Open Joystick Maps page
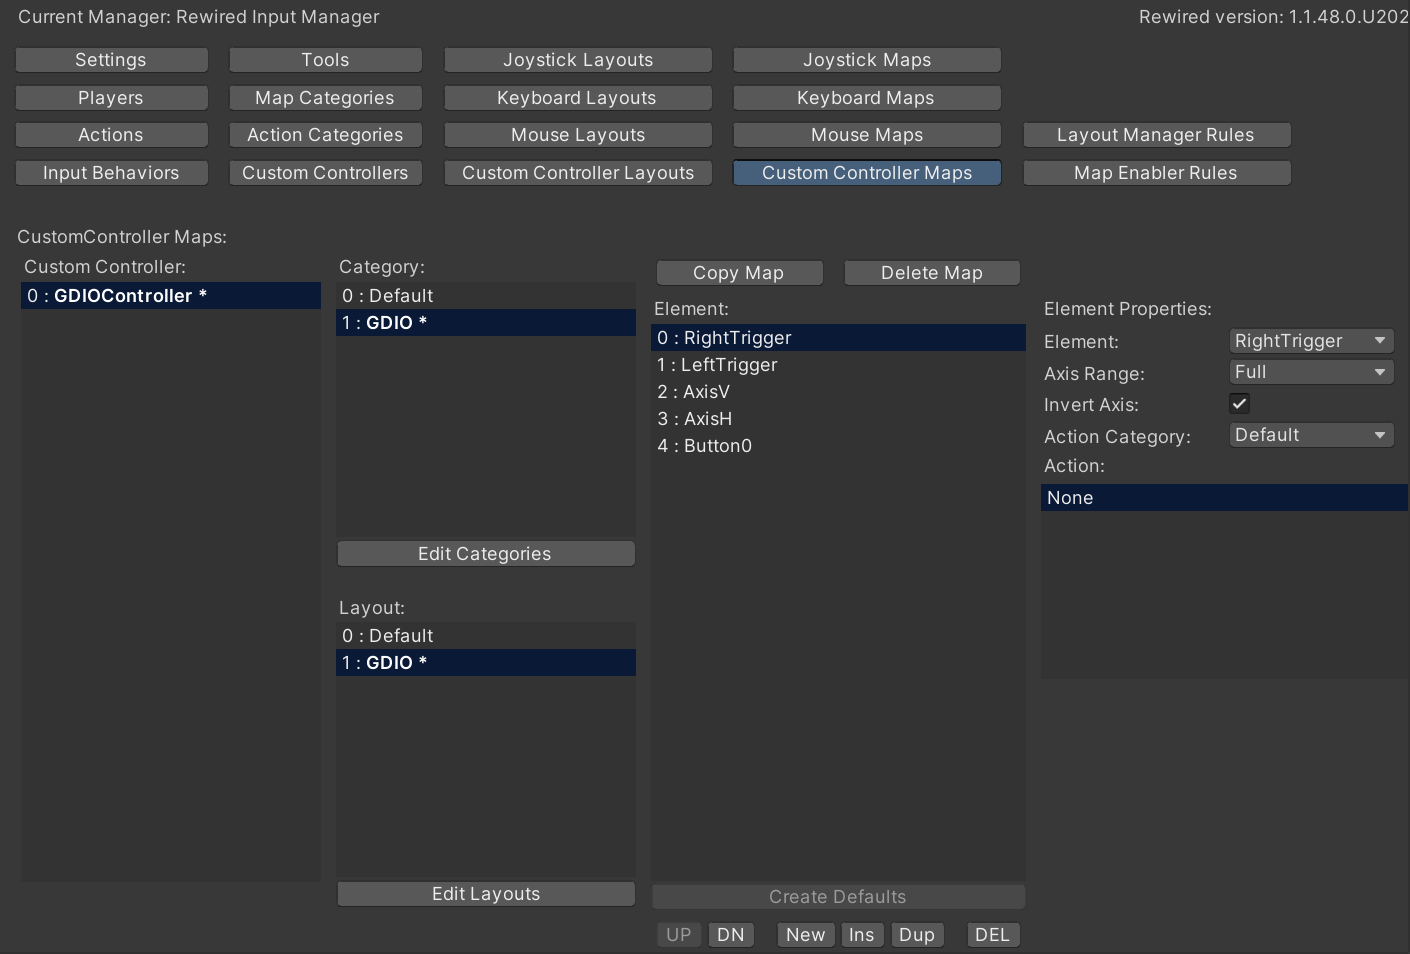The width and height of the screenshot is (1410, 954). pos(867,60)
